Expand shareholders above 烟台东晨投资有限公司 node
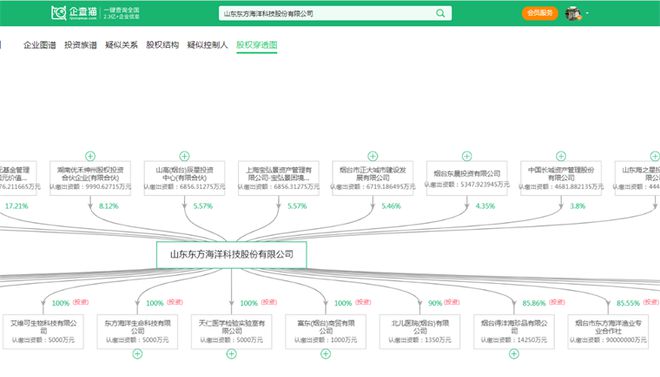This screenshot has height=377, width=660. pos(467,156)
